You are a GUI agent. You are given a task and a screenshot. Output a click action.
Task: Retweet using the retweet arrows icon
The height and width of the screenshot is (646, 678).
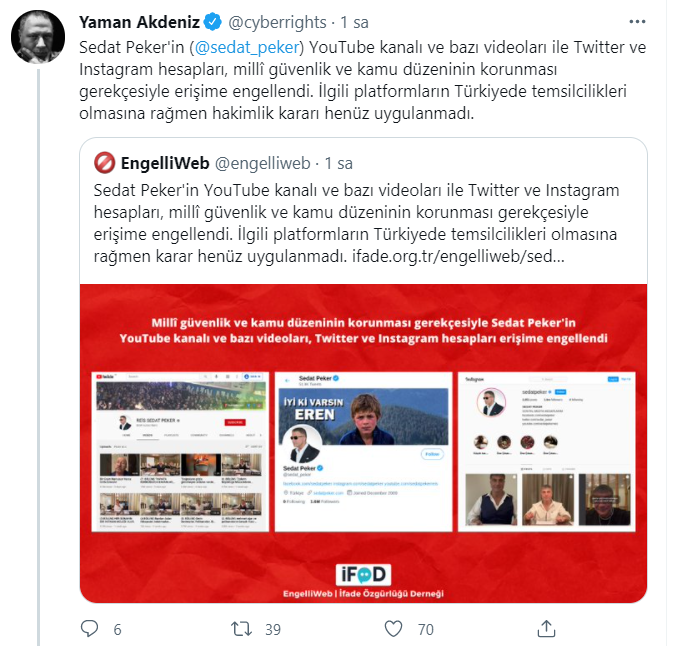(x=241, y=629)
